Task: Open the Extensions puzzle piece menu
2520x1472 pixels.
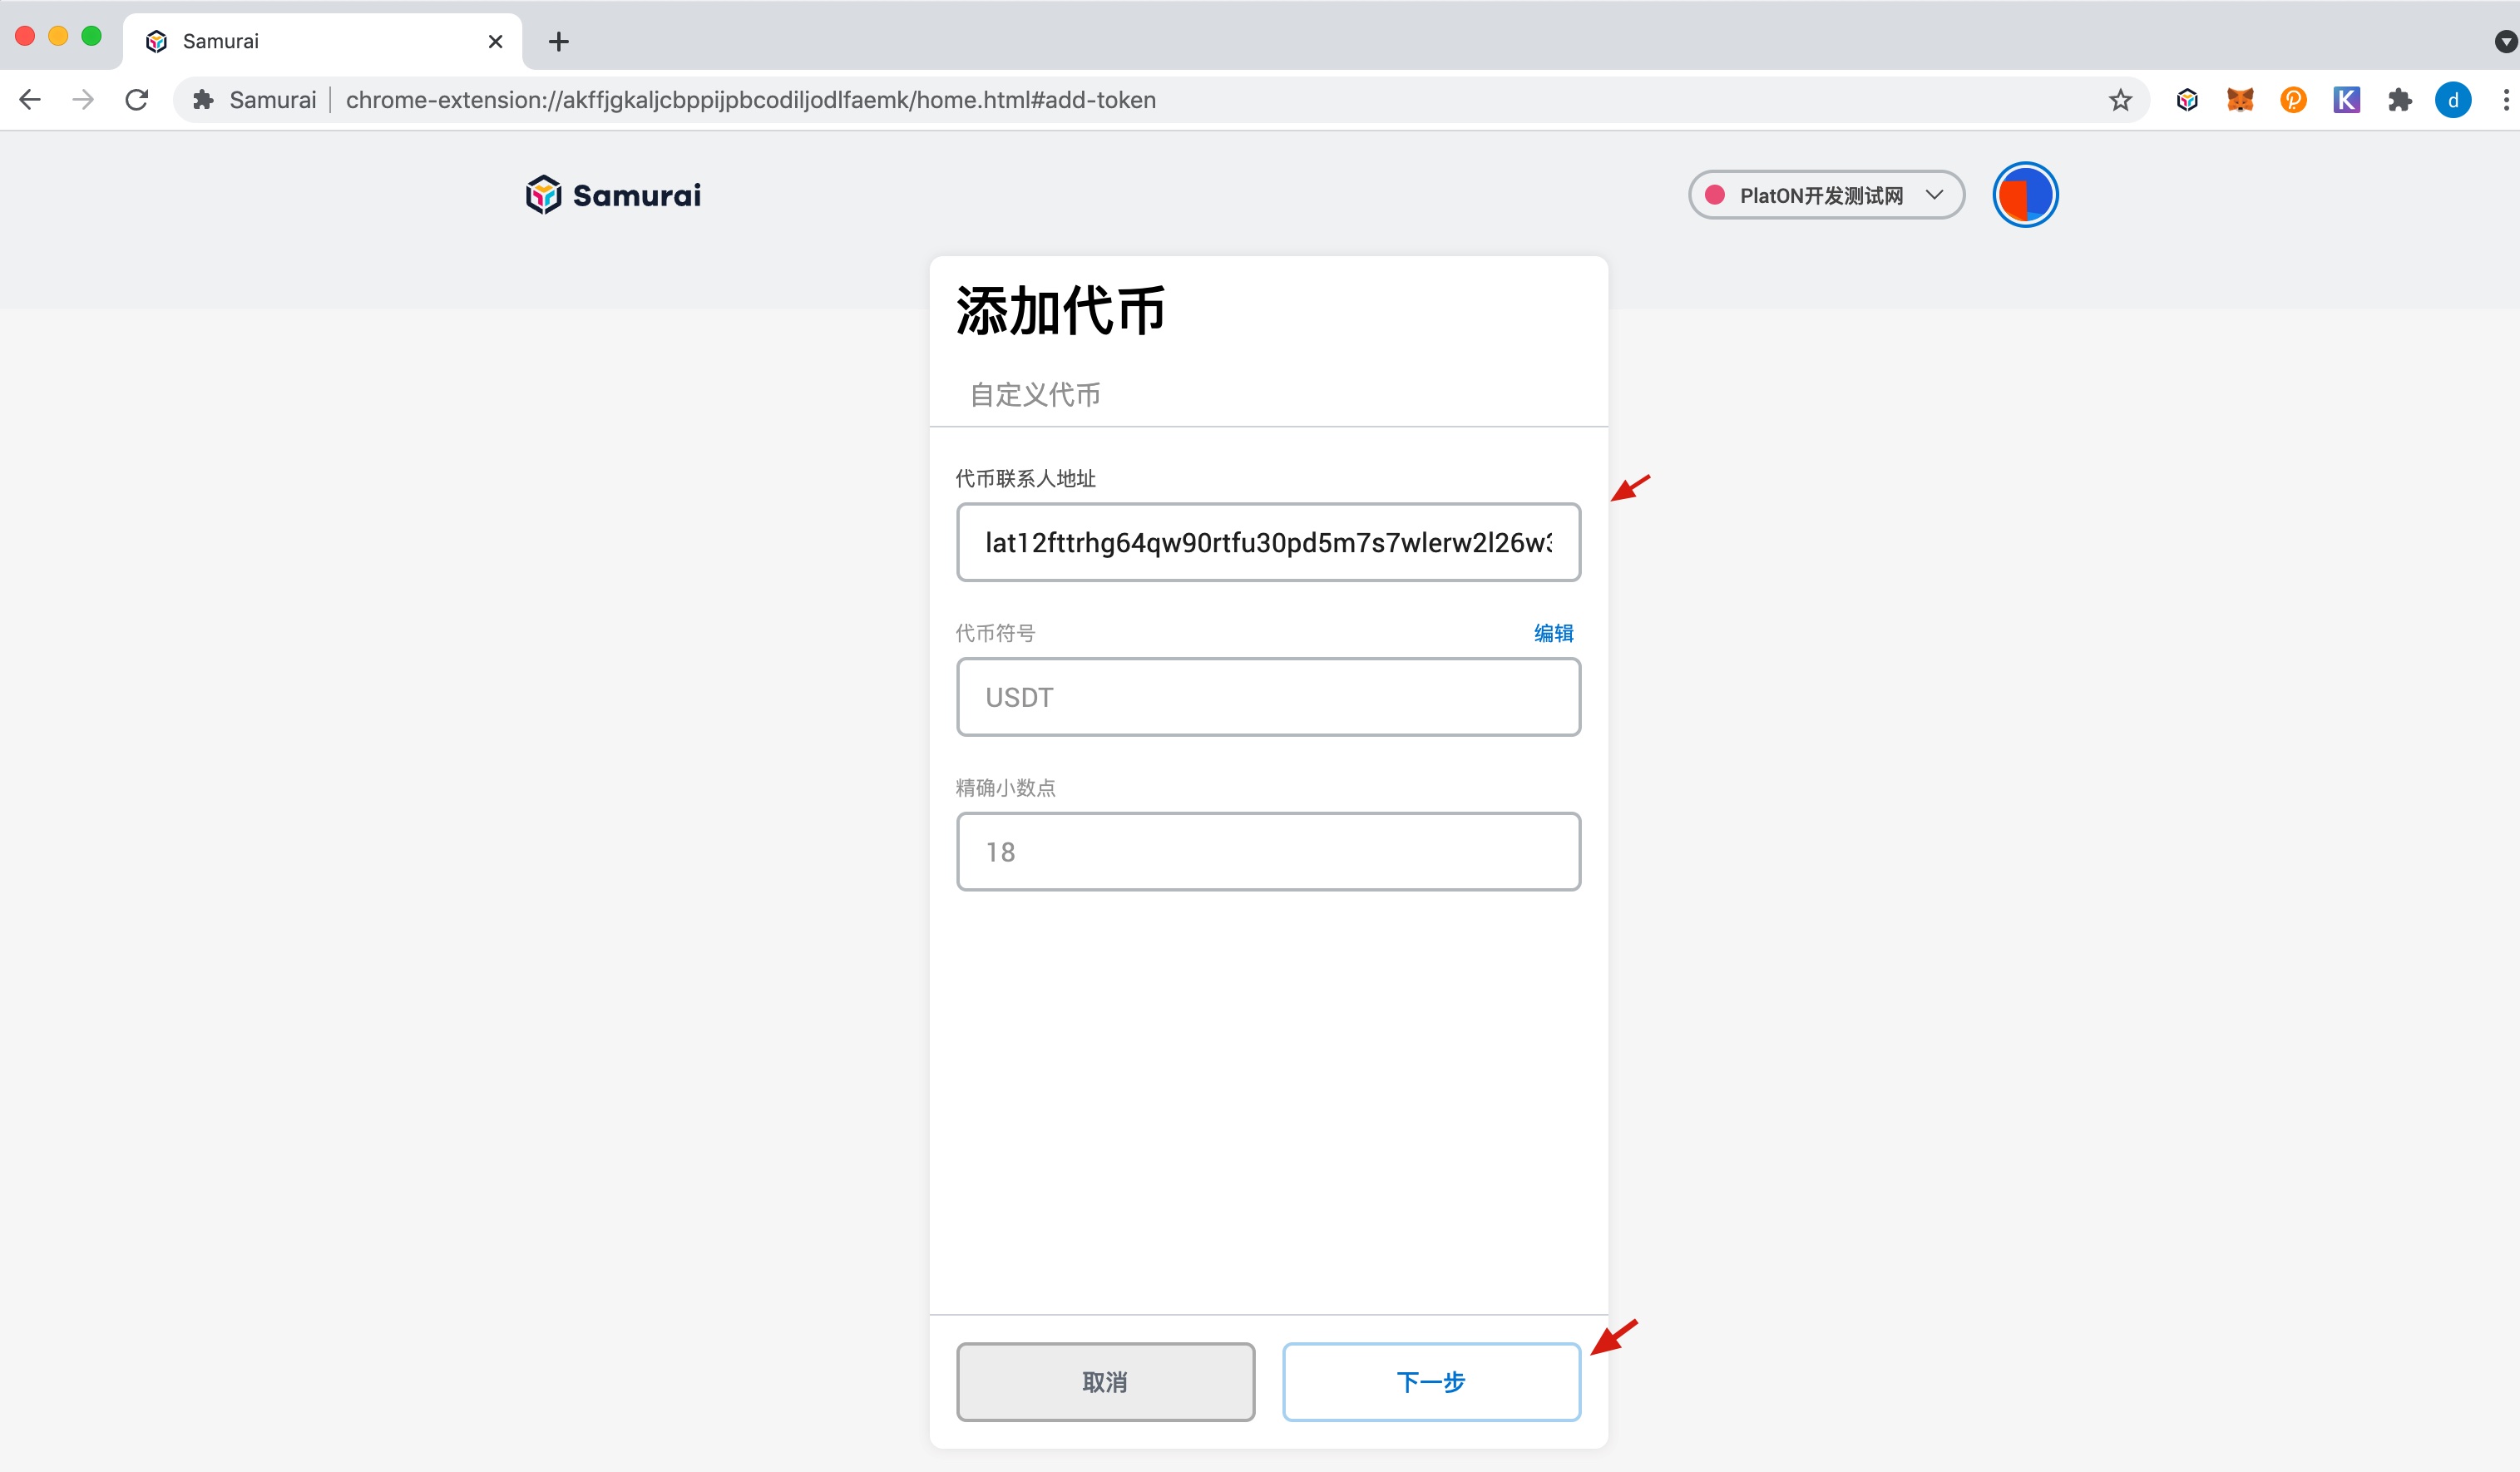Action: pos(2400,99)
